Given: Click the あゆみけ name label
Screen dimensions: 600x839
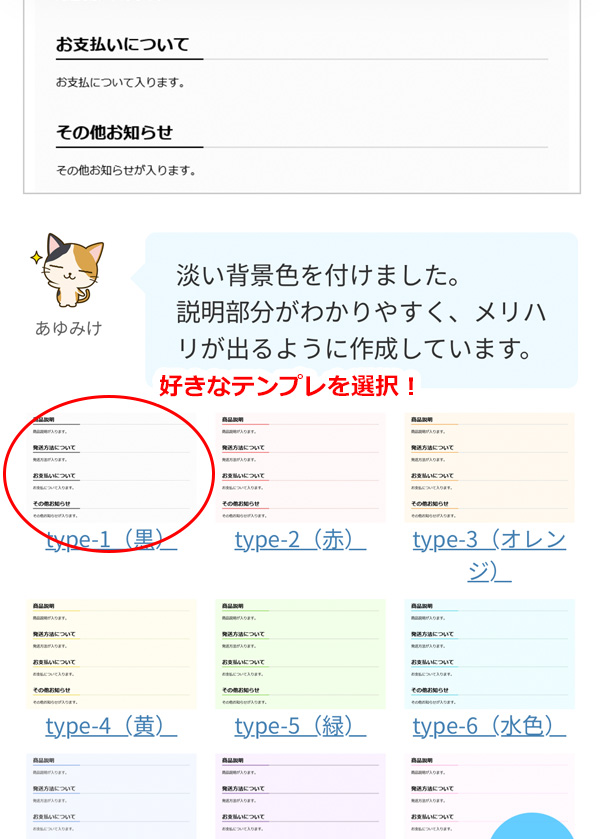Looking at the screenshot, I should click(69, 328).
